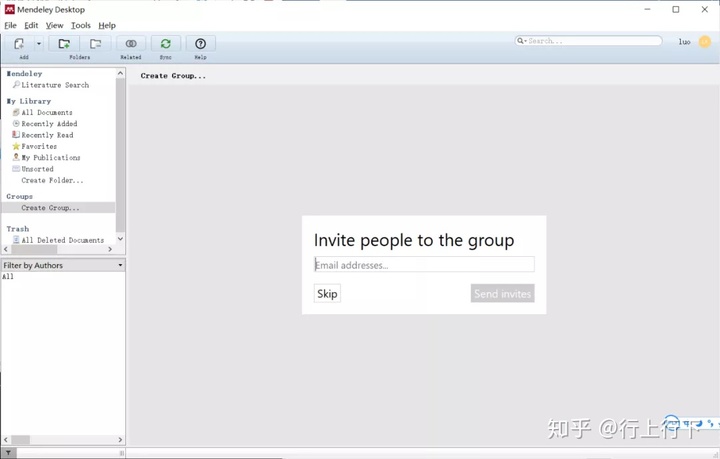Click the Mendeley Desktop app logo icon
The height and width of the screenshot is (459, 720).
pos(9,9)
